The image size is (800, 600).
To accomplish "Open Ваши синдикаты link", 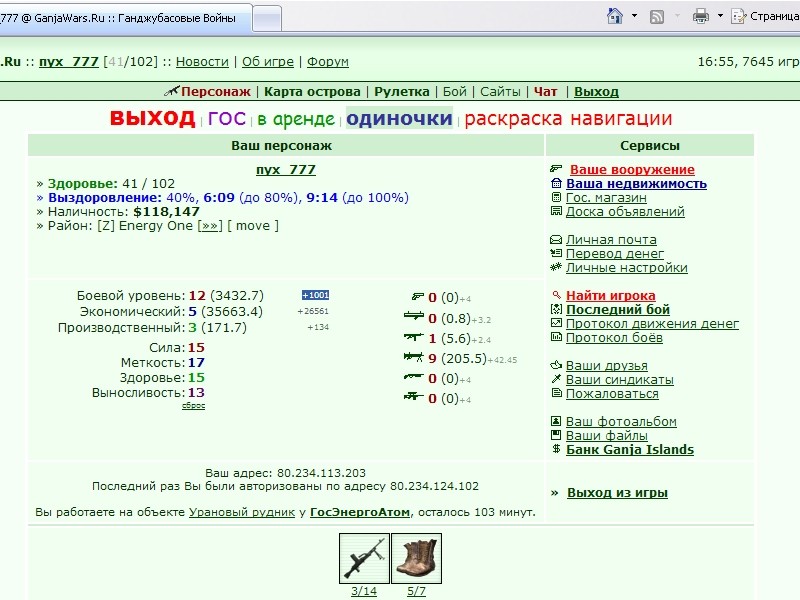I will 619,380.
